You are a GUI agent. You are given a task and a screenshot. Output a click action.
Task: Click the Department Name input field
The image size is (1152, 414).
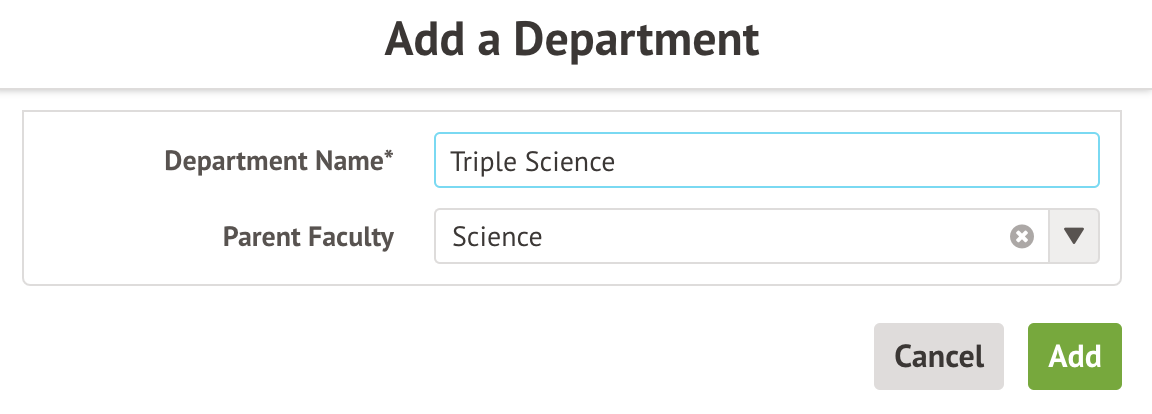pos(766,161)
